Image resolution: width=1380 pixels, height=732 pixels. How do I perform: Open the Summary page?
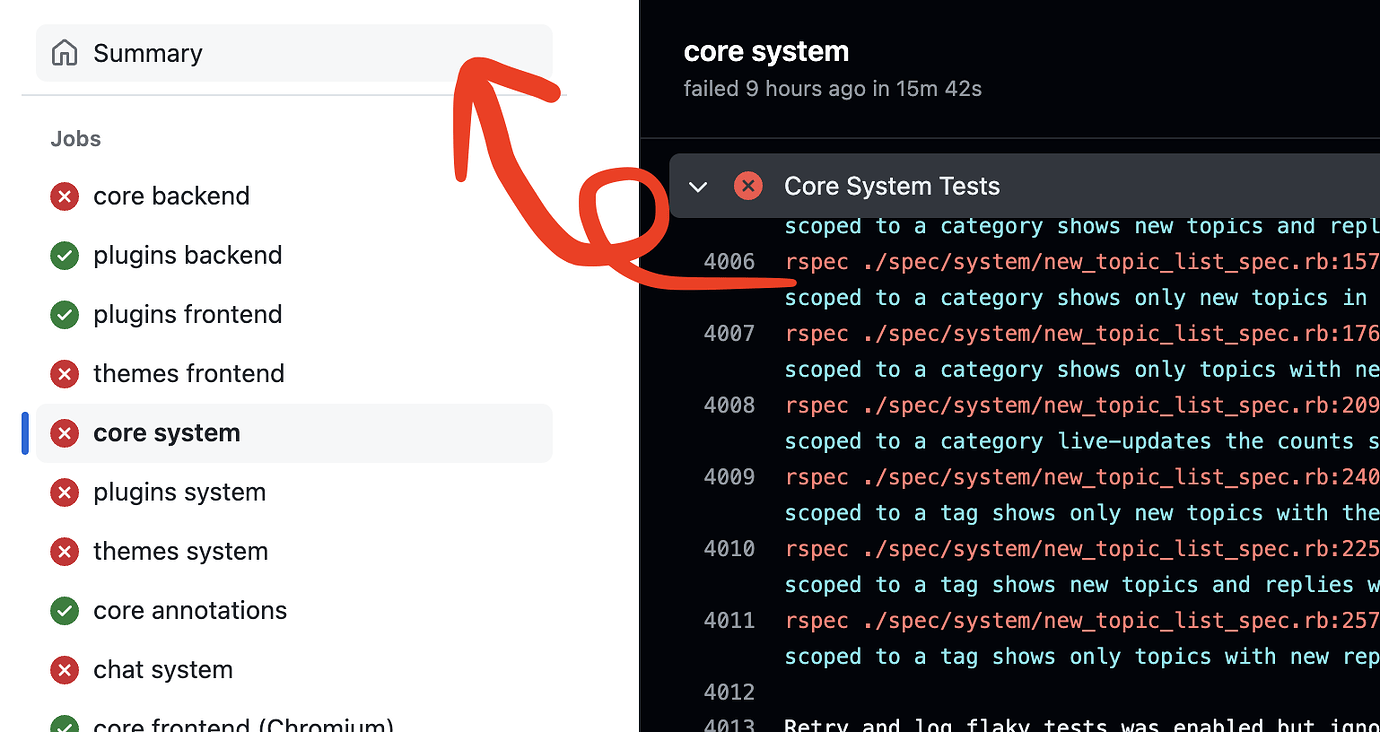294,53
